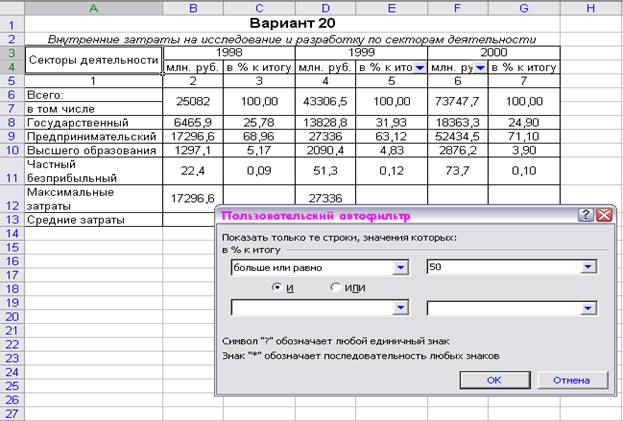
Task: Click the 'Средние затраты' row label
Action: [x=93, y=220]
